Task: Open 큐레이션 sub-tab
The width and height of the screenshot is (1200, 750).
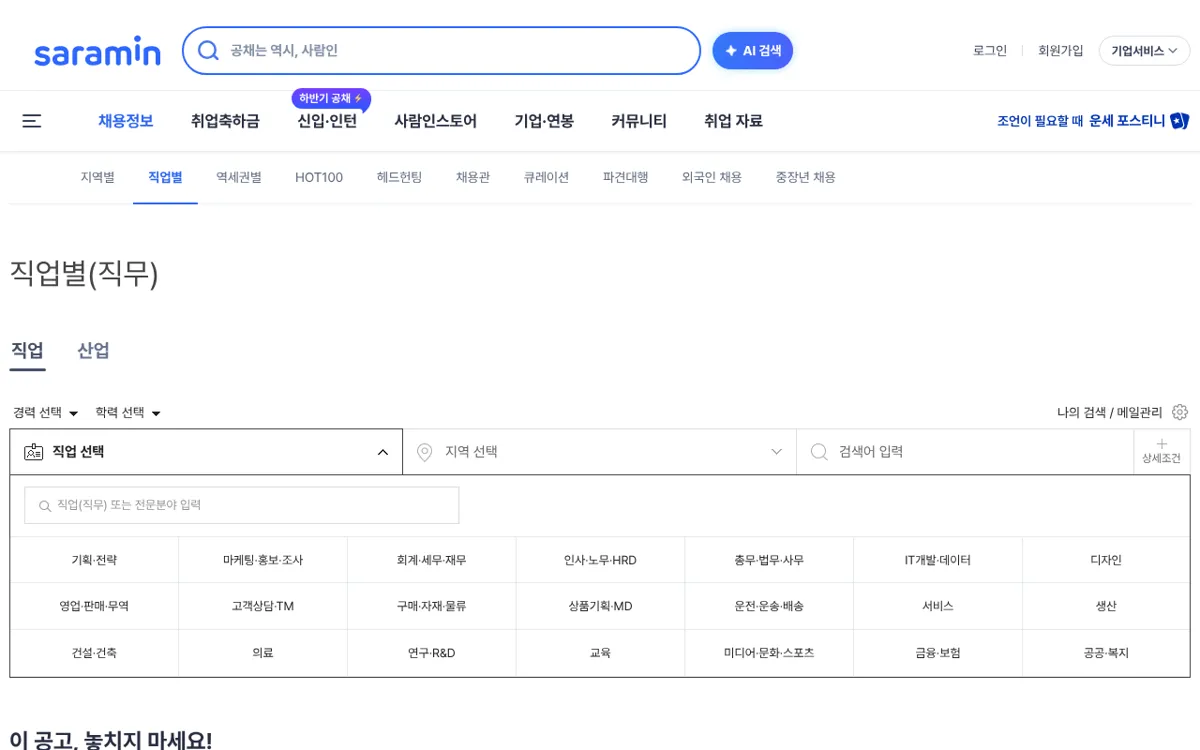Action: click(547, 177)
